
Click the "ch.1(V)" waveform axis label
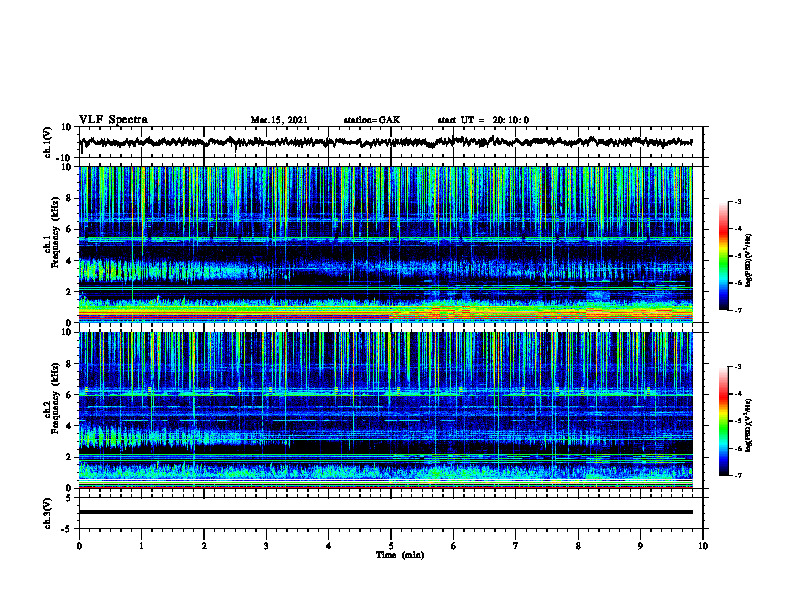tap(47, 142)
